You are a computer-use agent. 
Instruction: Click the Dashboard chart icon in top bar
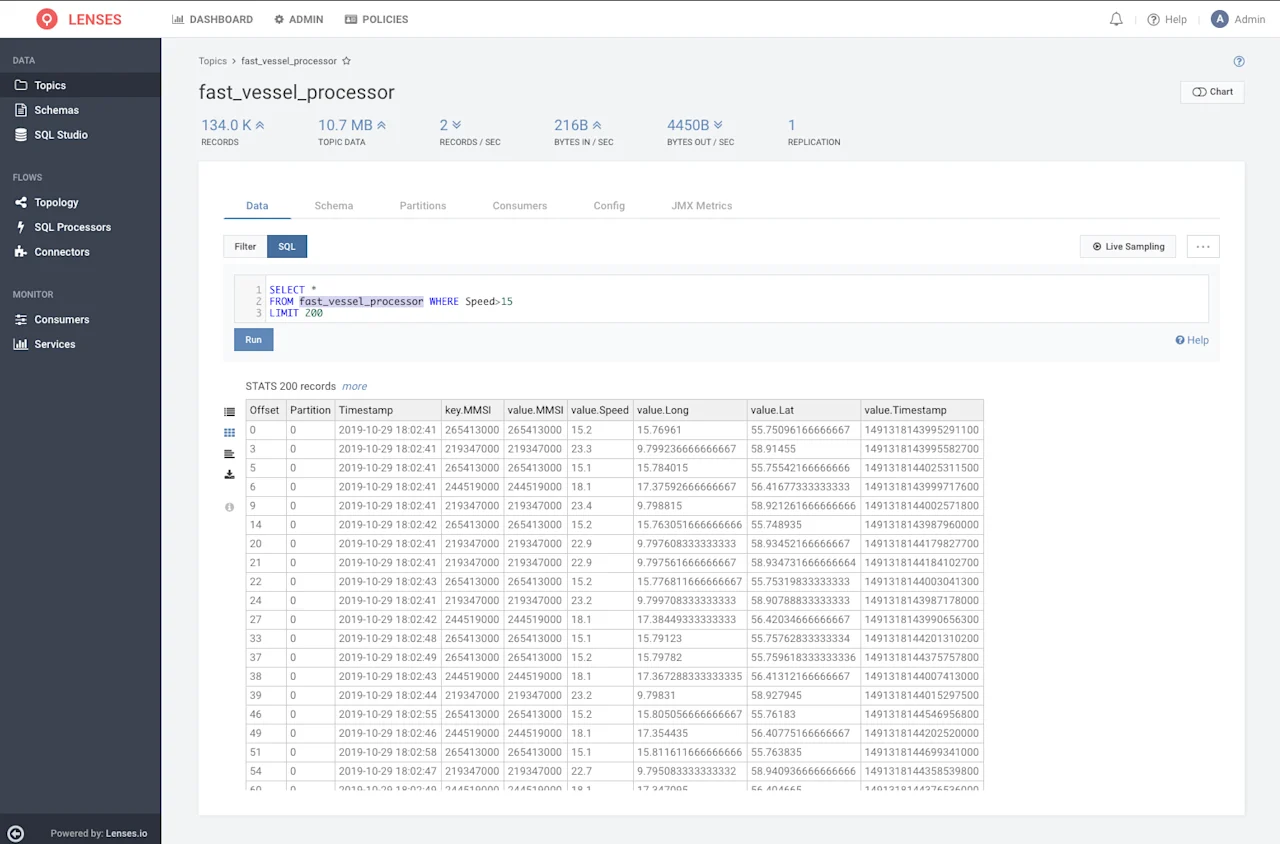coord(178,19)
